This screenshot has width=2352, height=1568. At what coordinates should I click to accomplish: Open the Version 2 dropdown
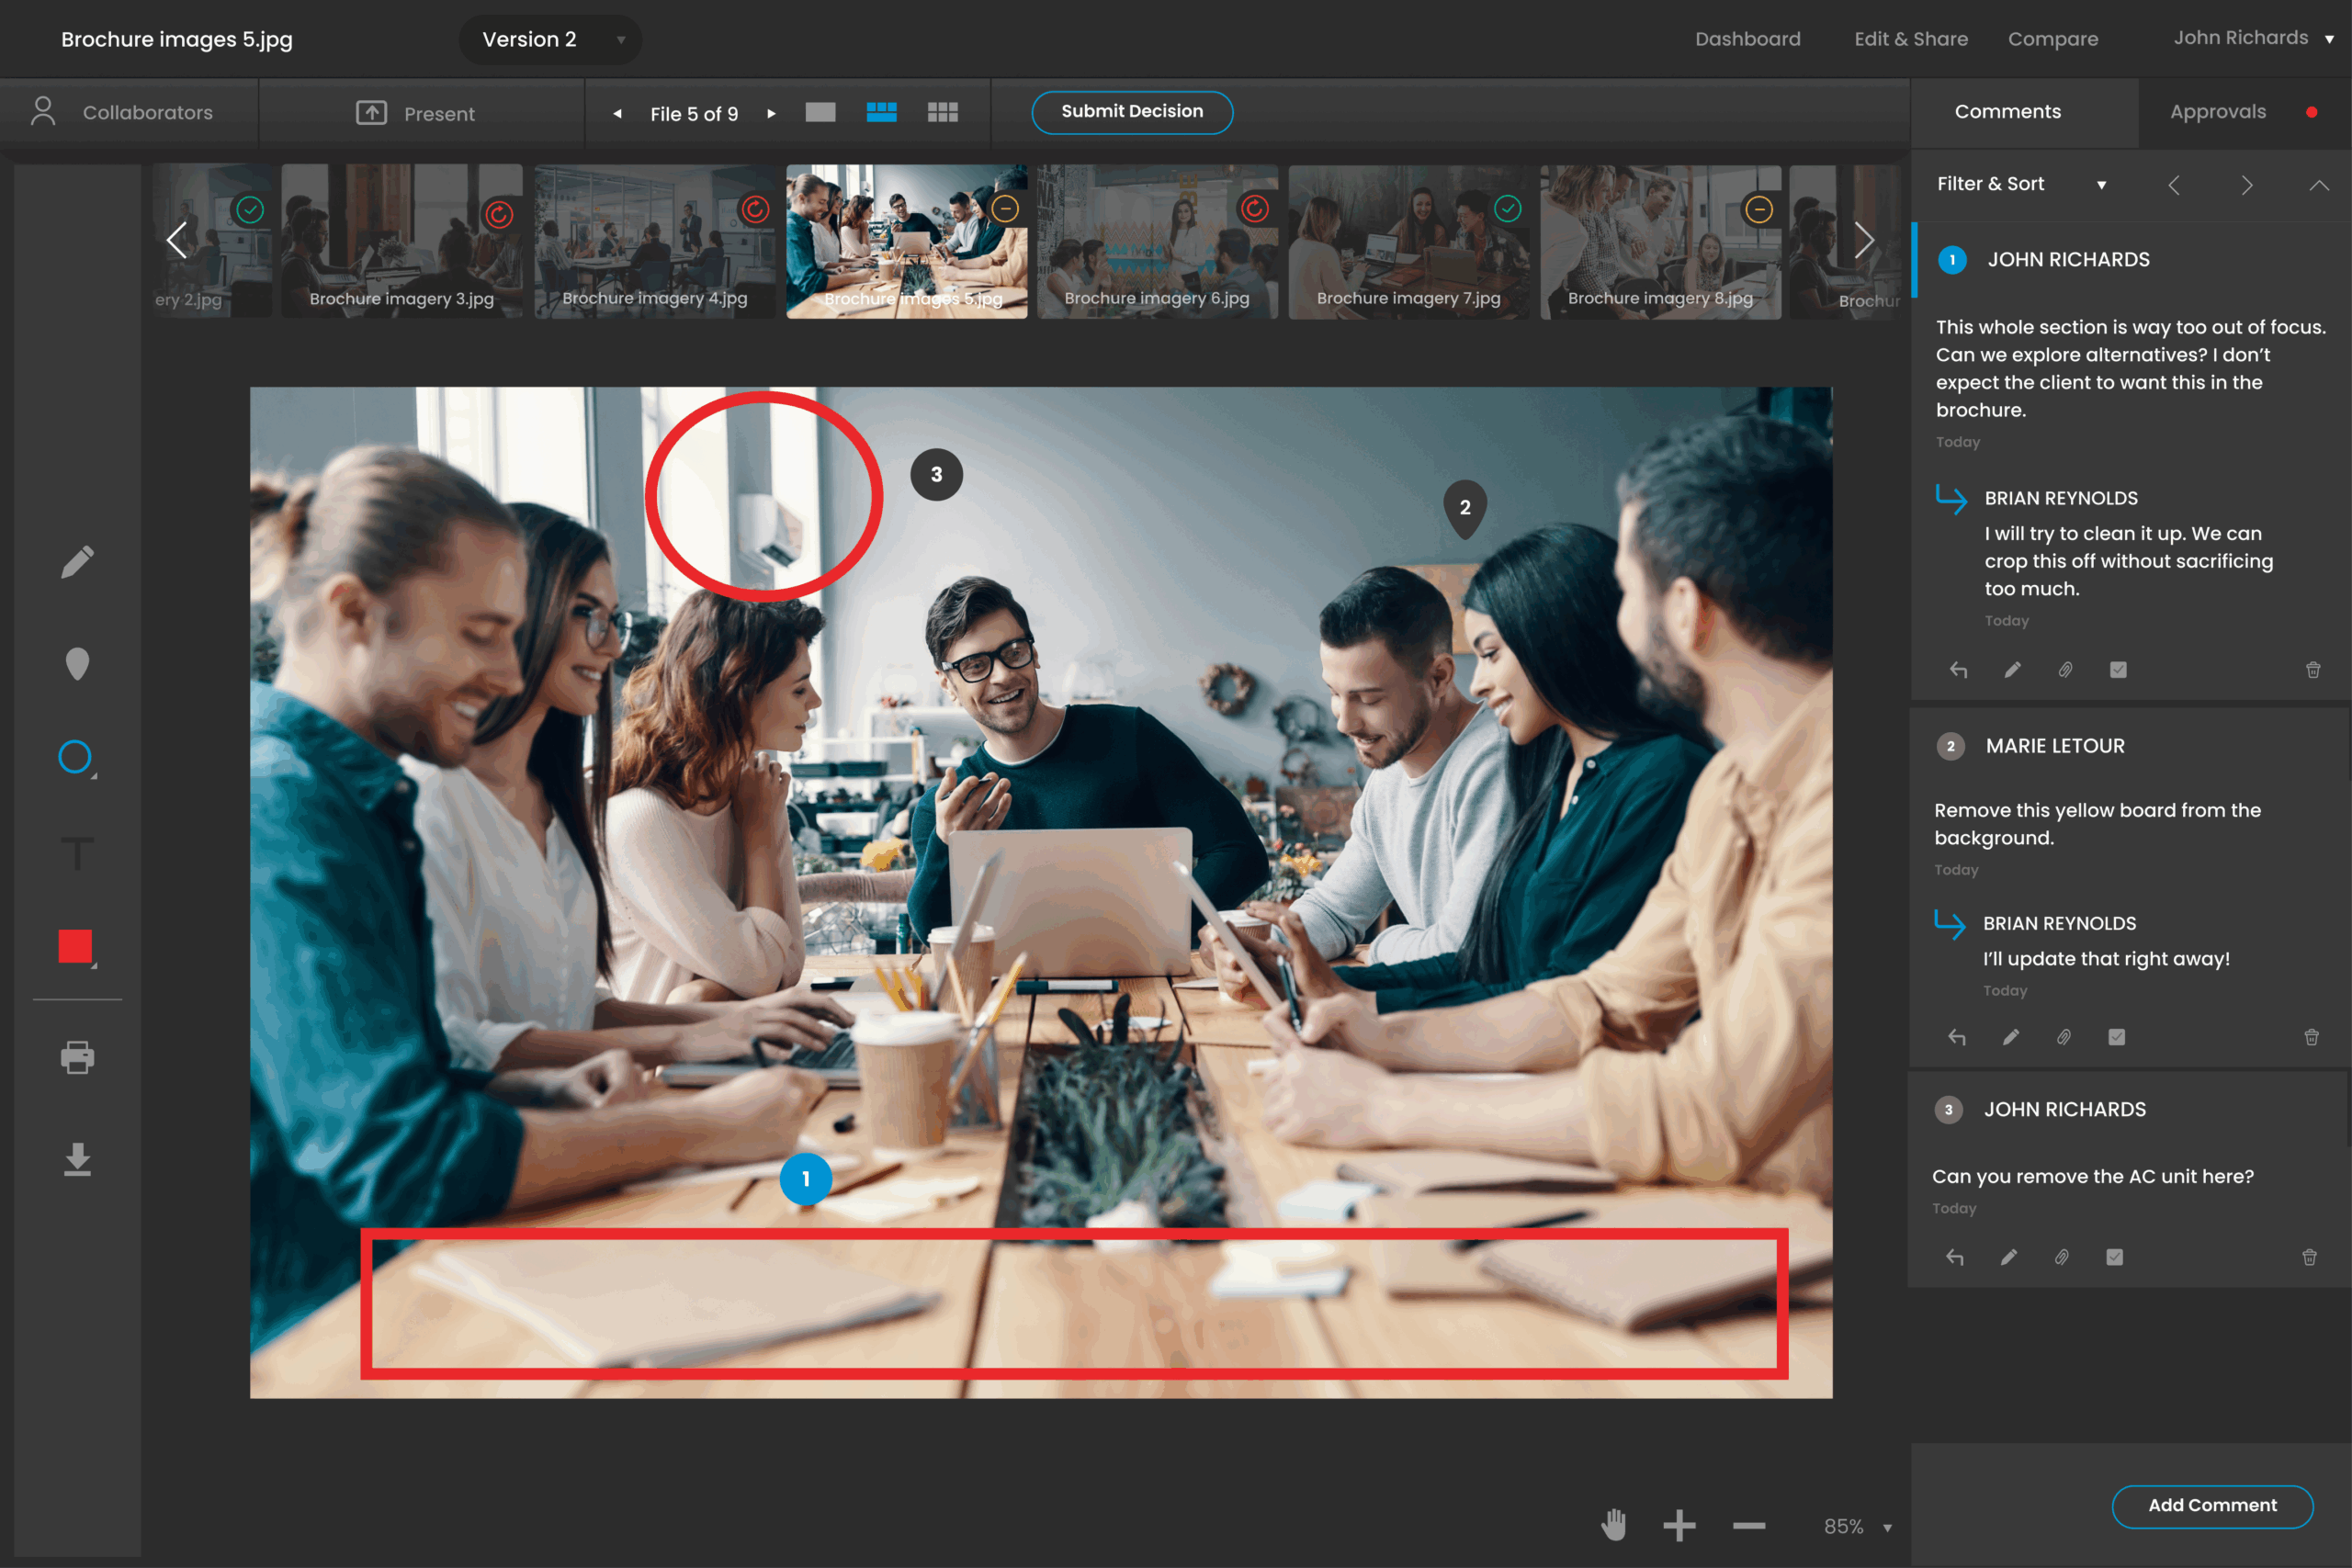click(x=550, y=39)
